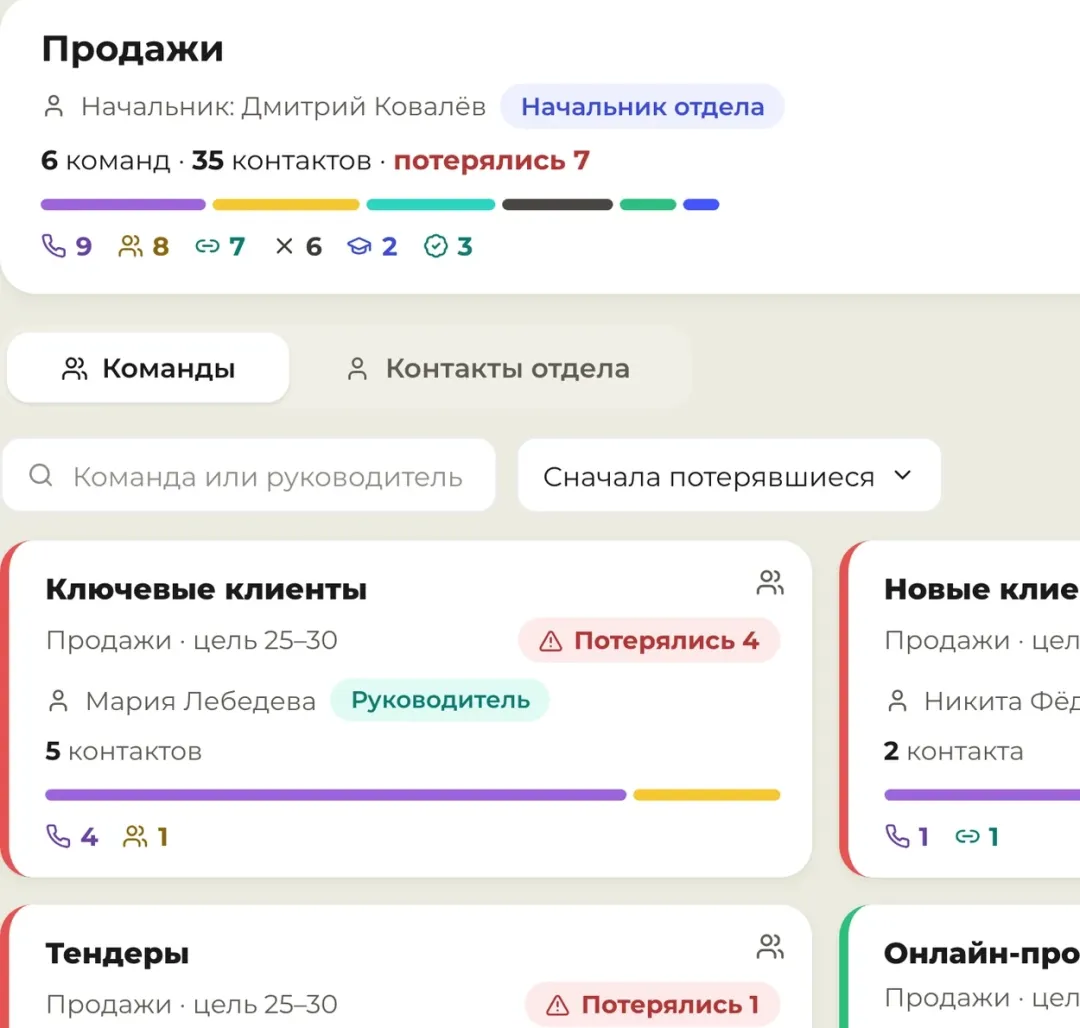The width and height of the screenshot is (1080, 1028).
Task: Focus the Команда или руководитель search field
Action: (x=249, y=475)
